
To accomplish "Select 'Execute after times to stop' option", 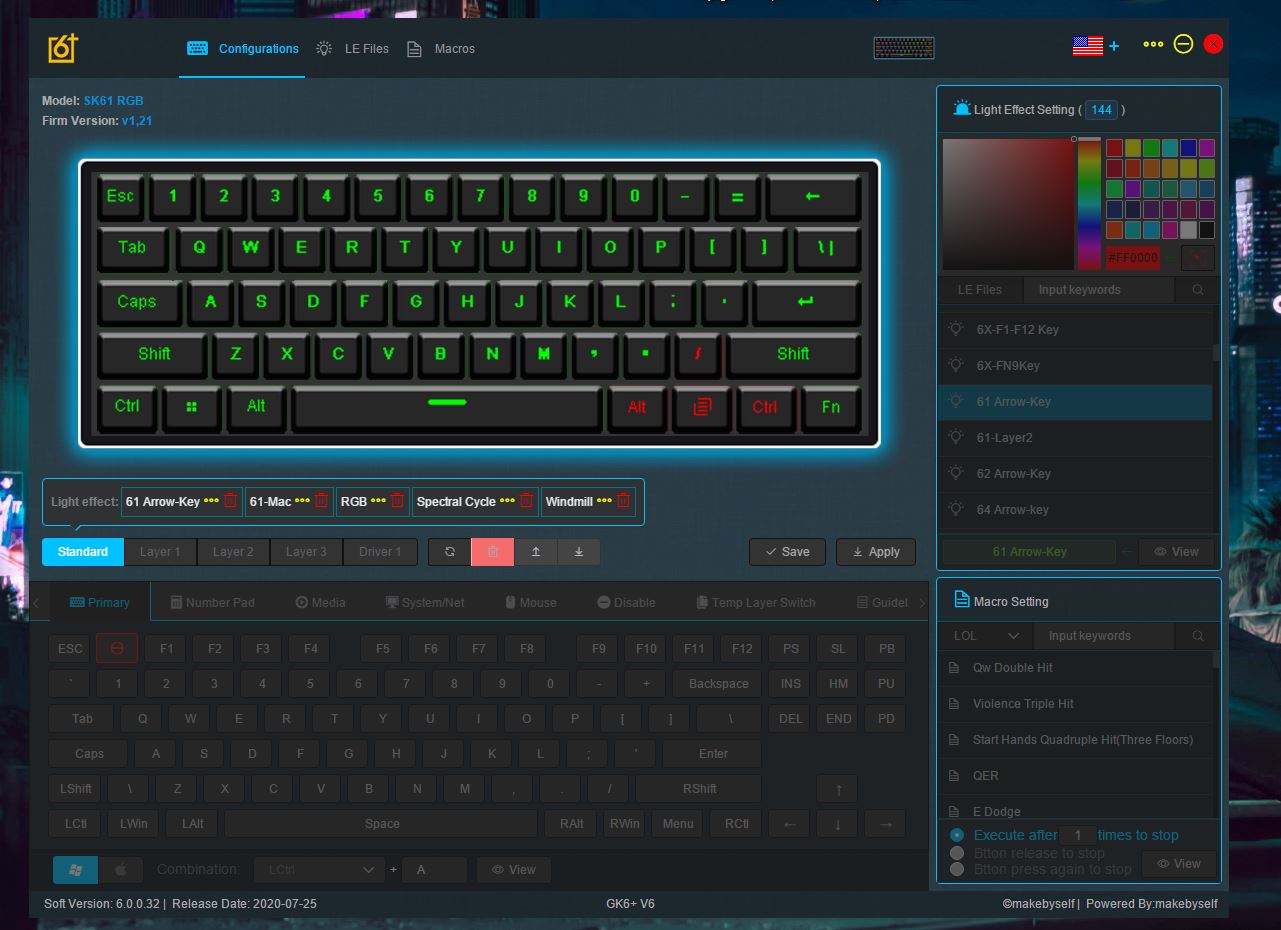I will [x=957, y=835].
